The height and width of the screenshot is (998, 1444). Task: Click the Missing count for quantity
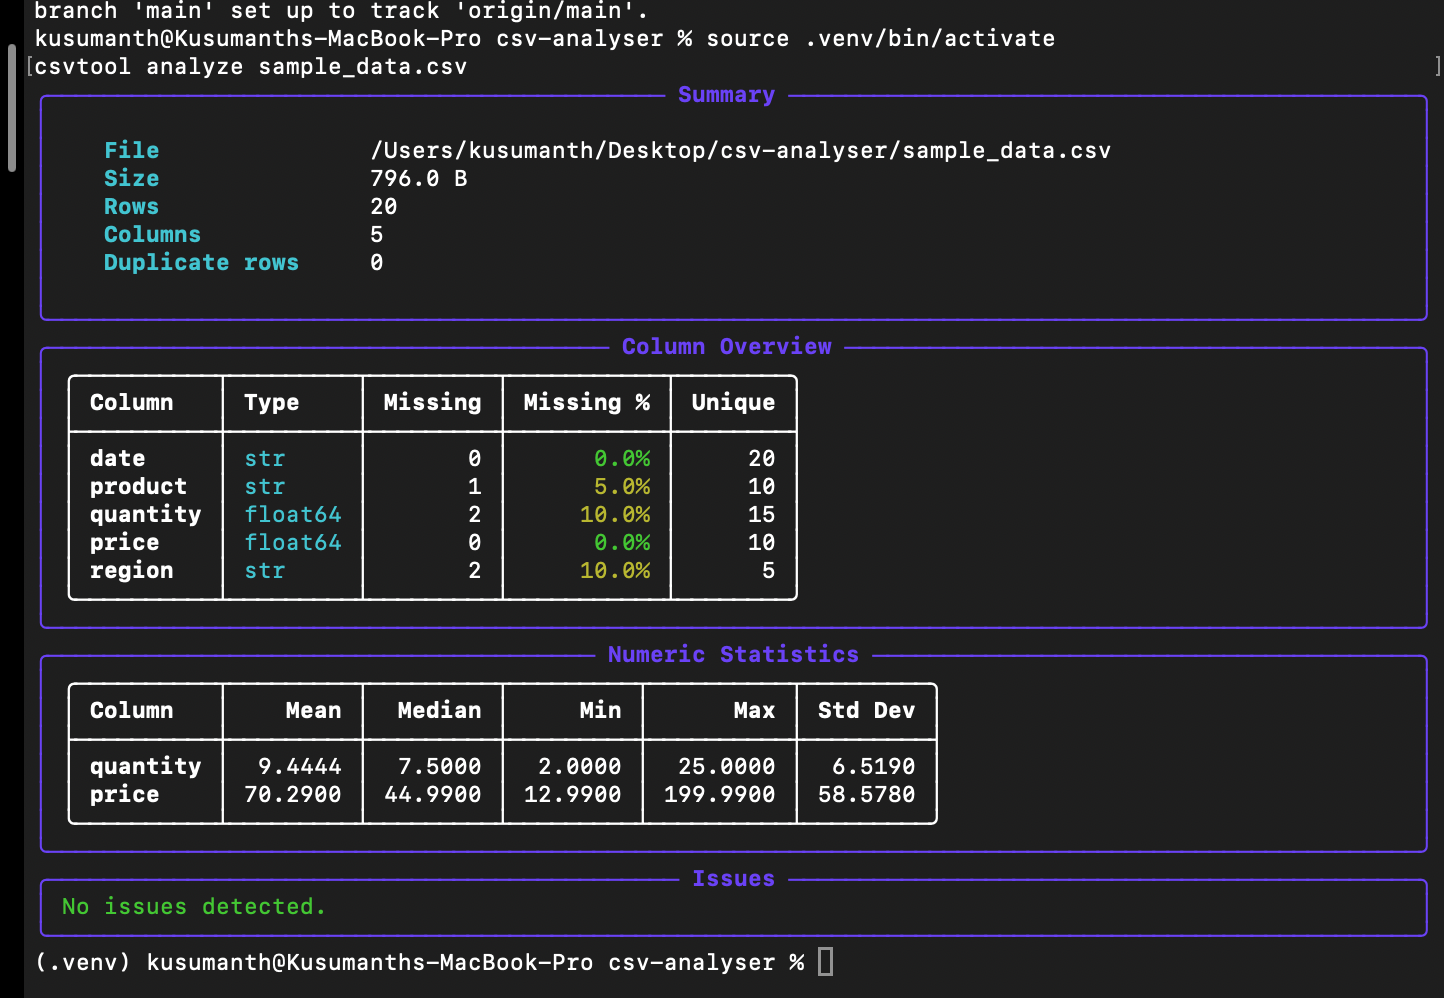tap(475, 515)
